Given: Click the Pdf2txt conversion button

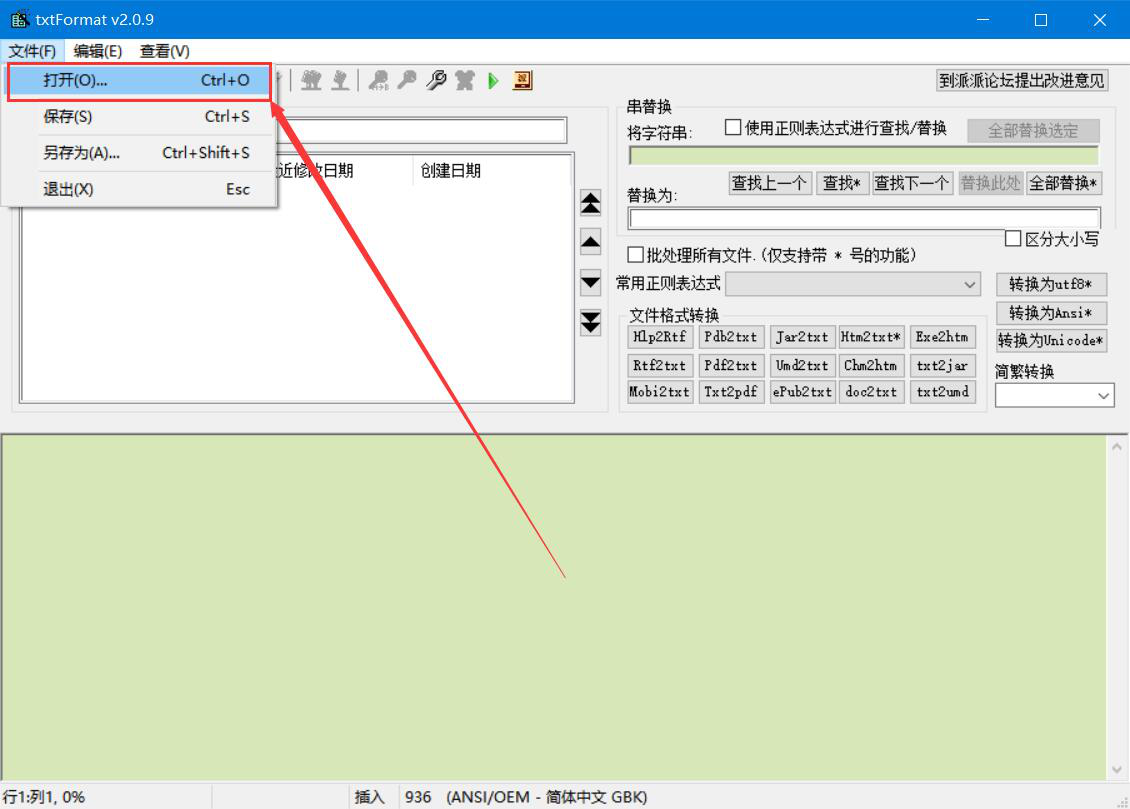Looking at the screenshot, I should (731, 365).
